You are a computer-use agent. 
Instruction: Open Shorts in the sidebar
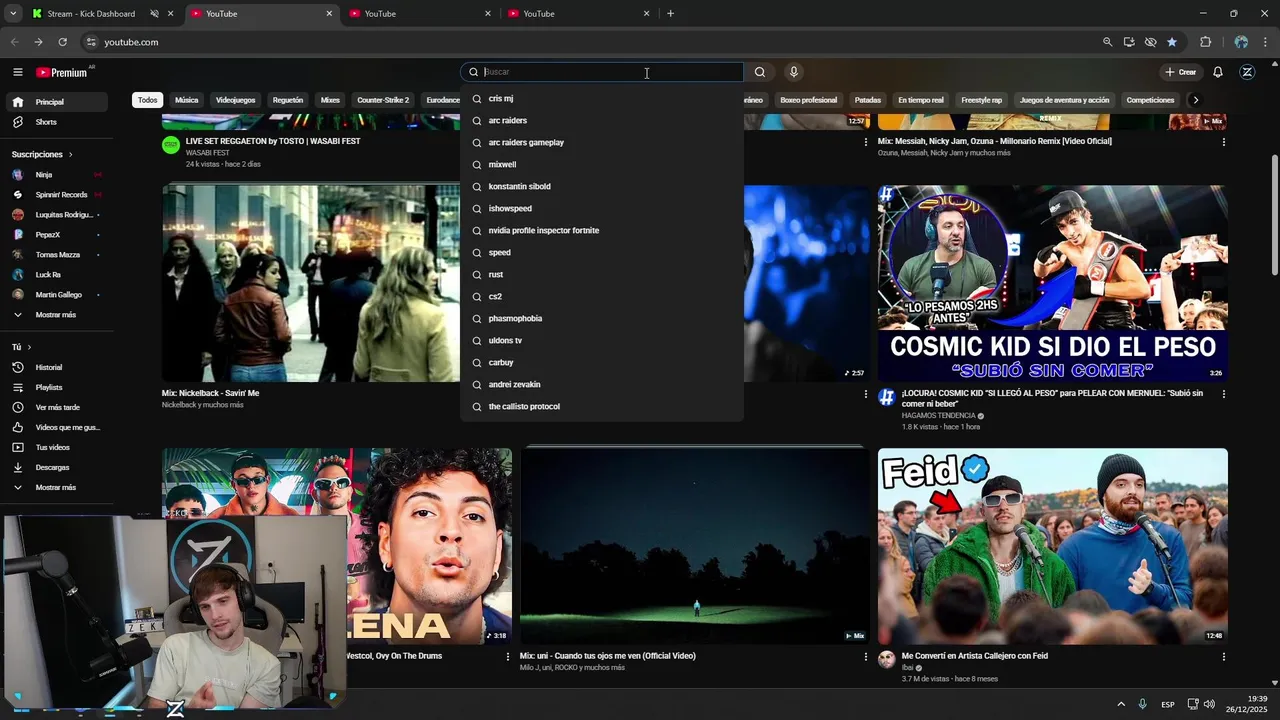point(55,122)
